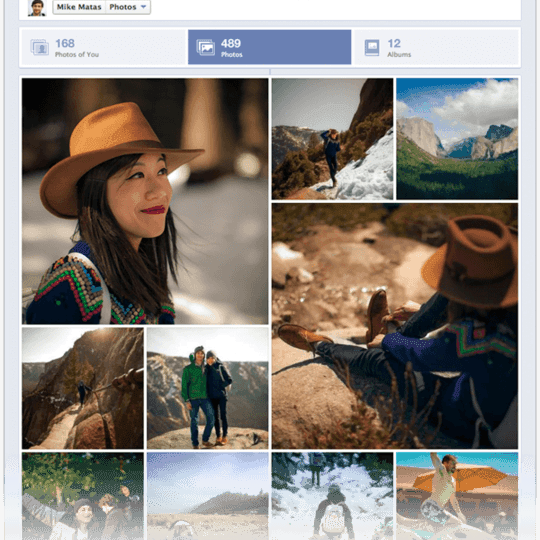540x540 pixels.
Task: Open hazy hill landscape photo
Action: coord(208,496)
